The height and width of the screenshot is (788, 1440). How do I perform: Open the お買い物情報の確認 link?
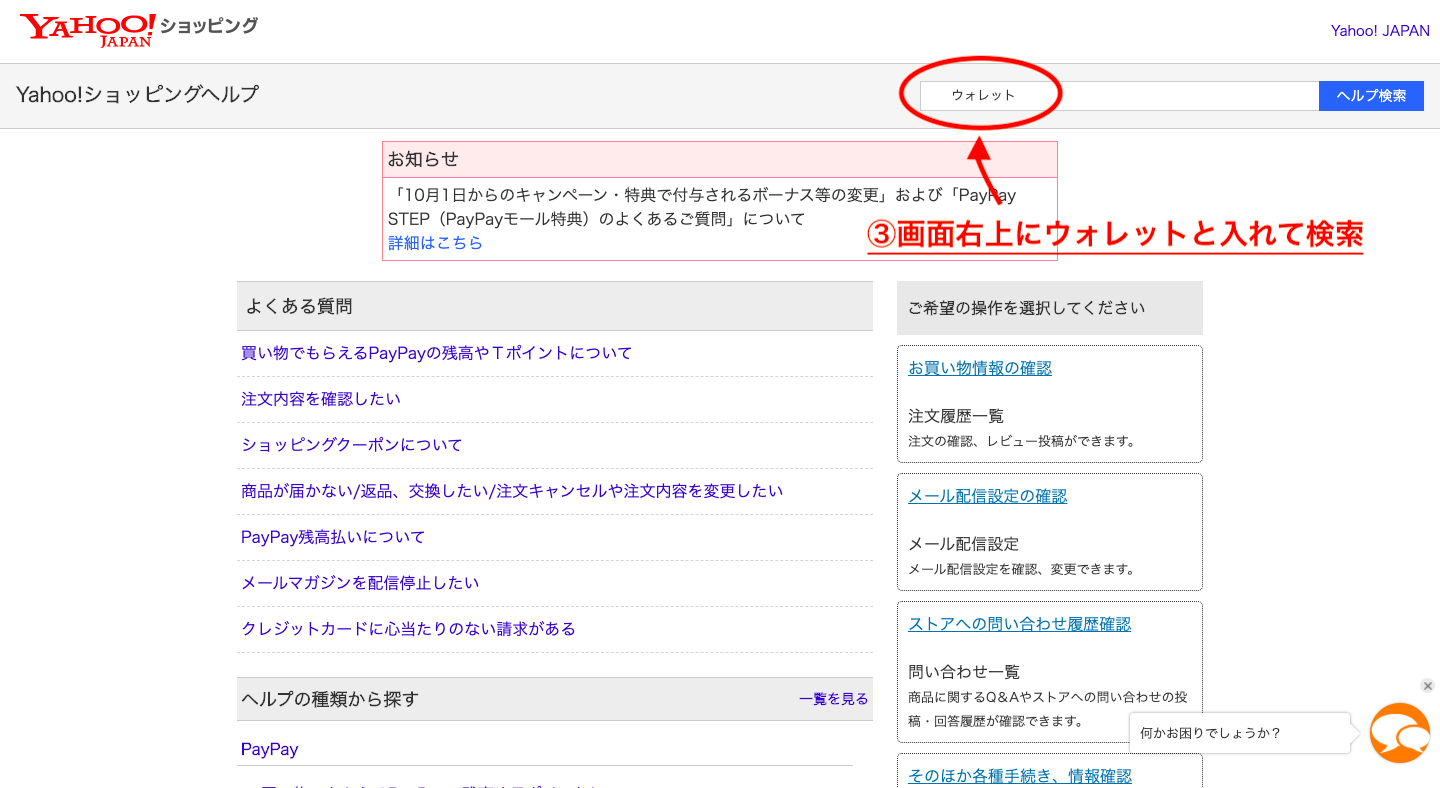(980, 368)
